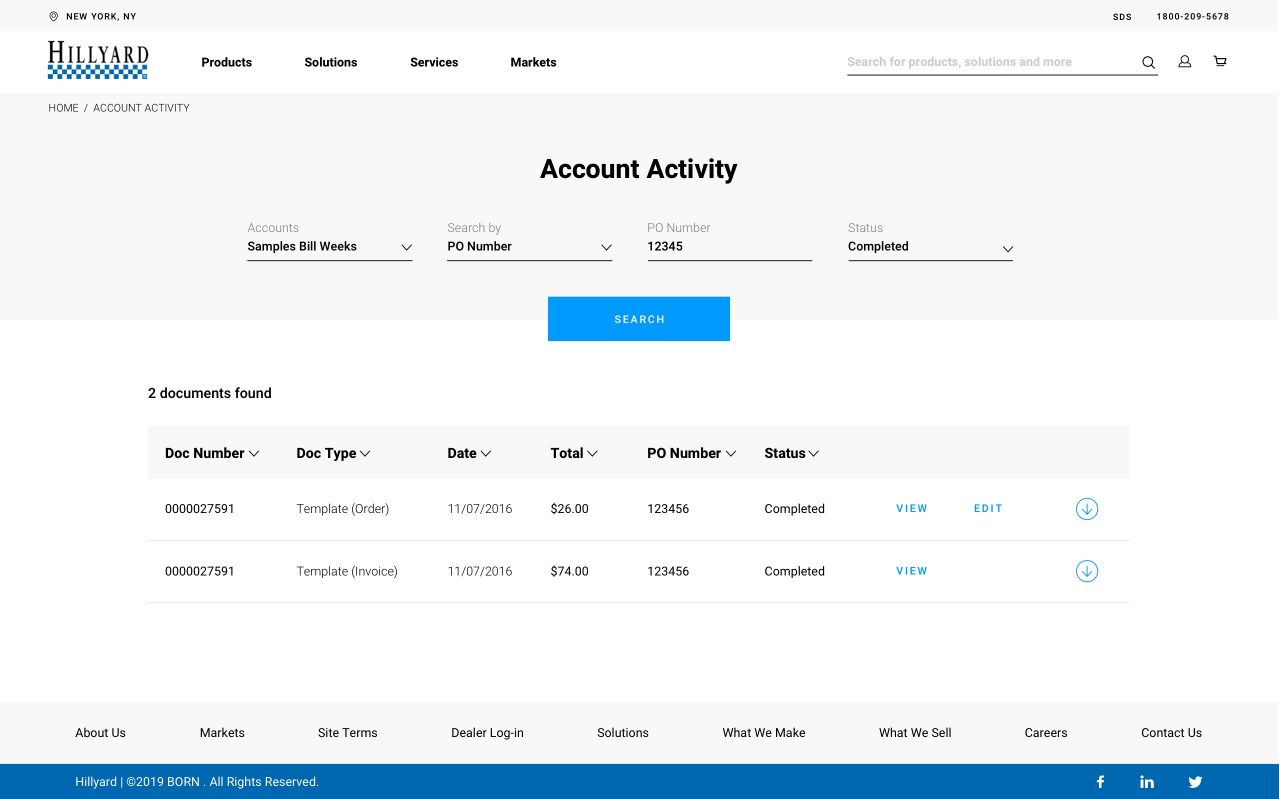Sort by PO Number column header
The width and height of the screenshot is (1280, 799).
(692, 453)
